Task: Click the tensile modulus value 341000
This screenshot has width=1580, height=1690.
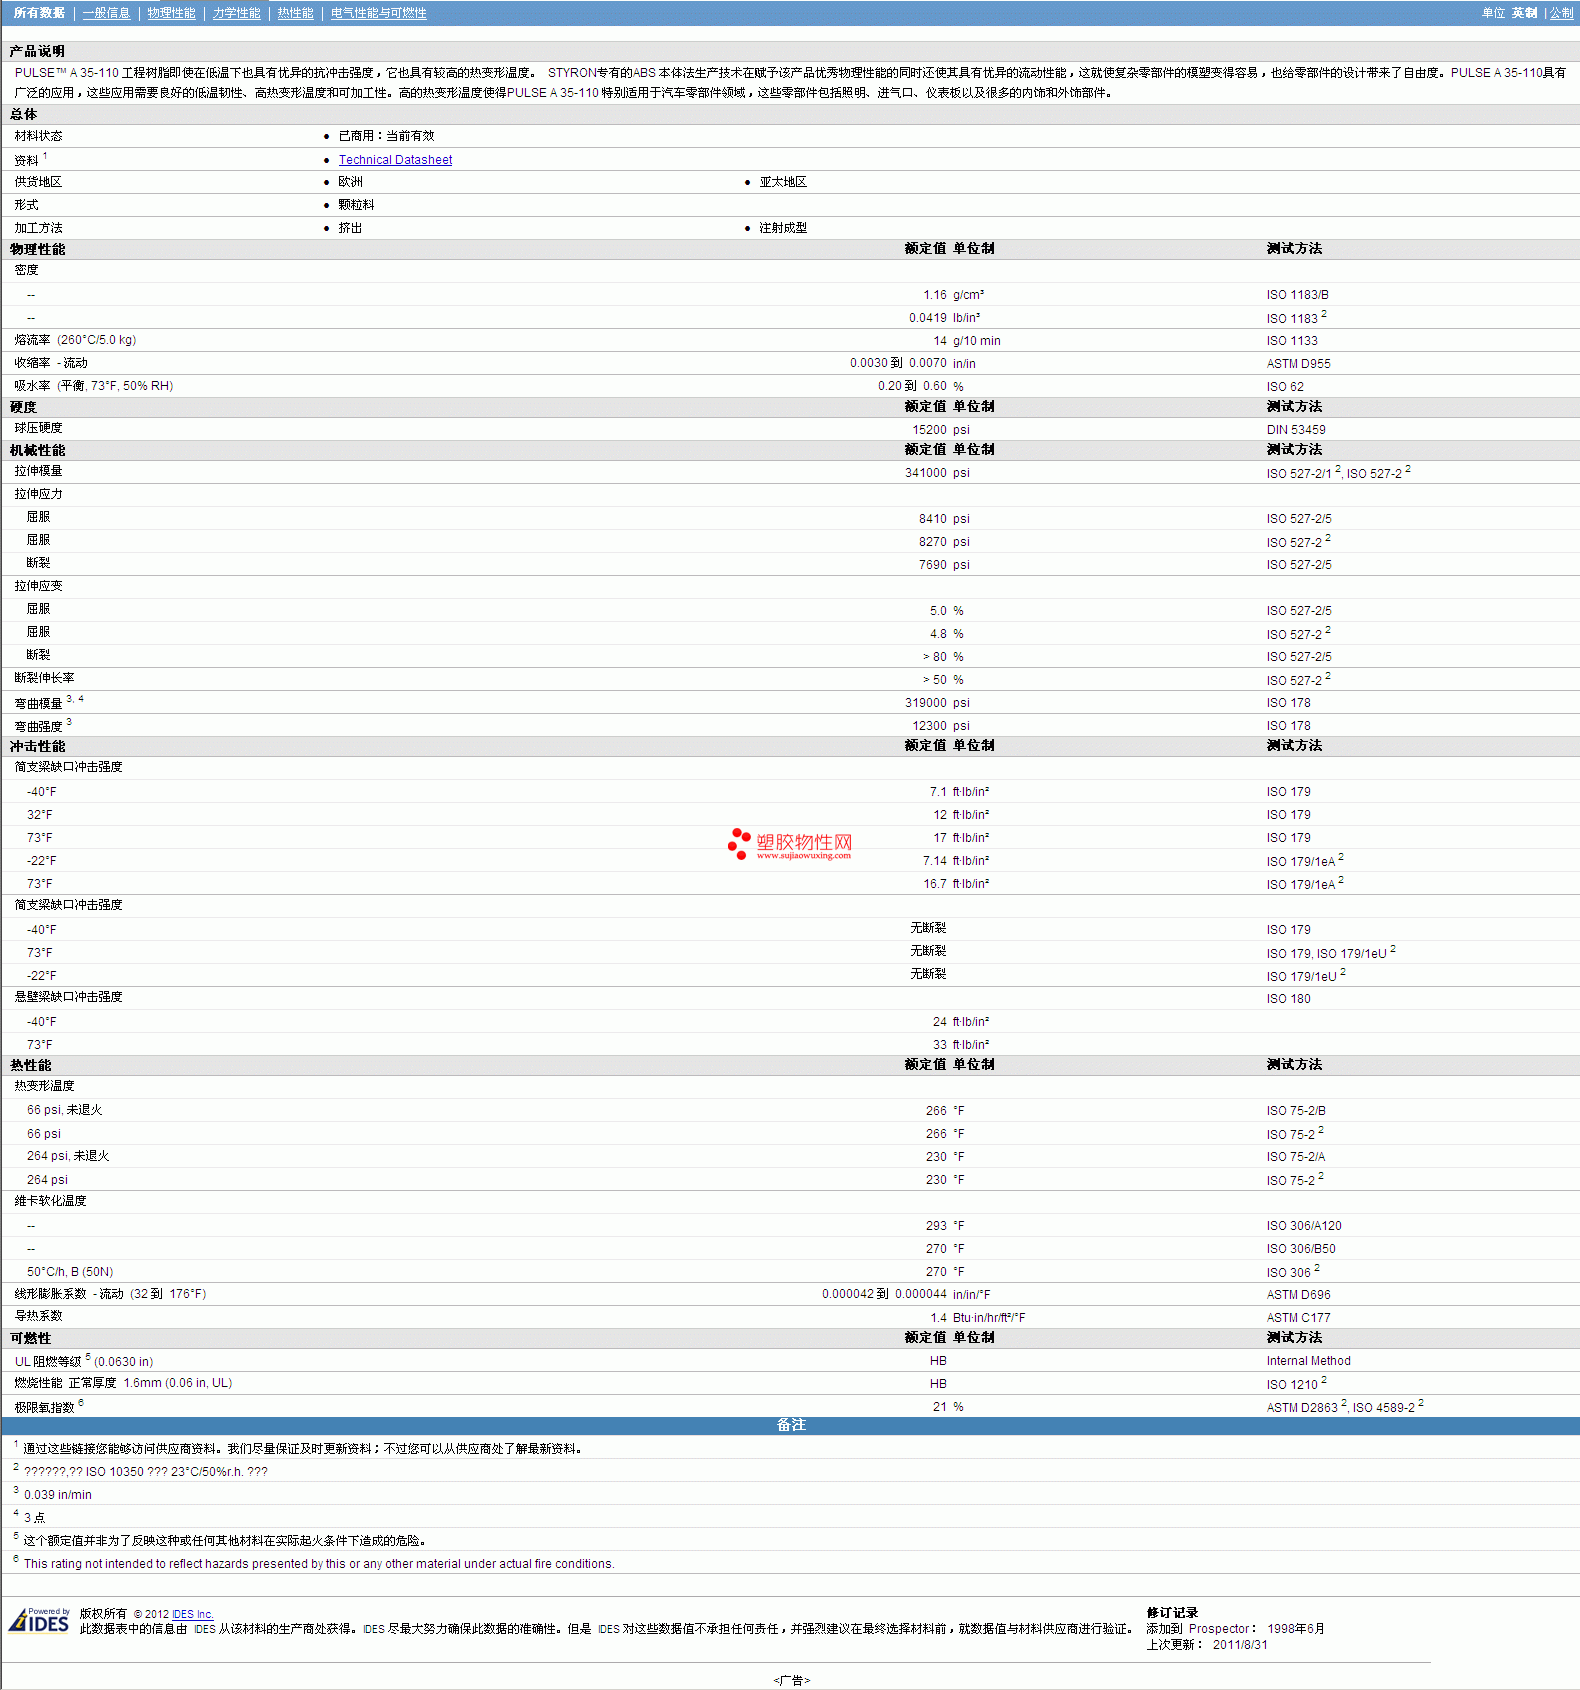Action: (925, 473)
